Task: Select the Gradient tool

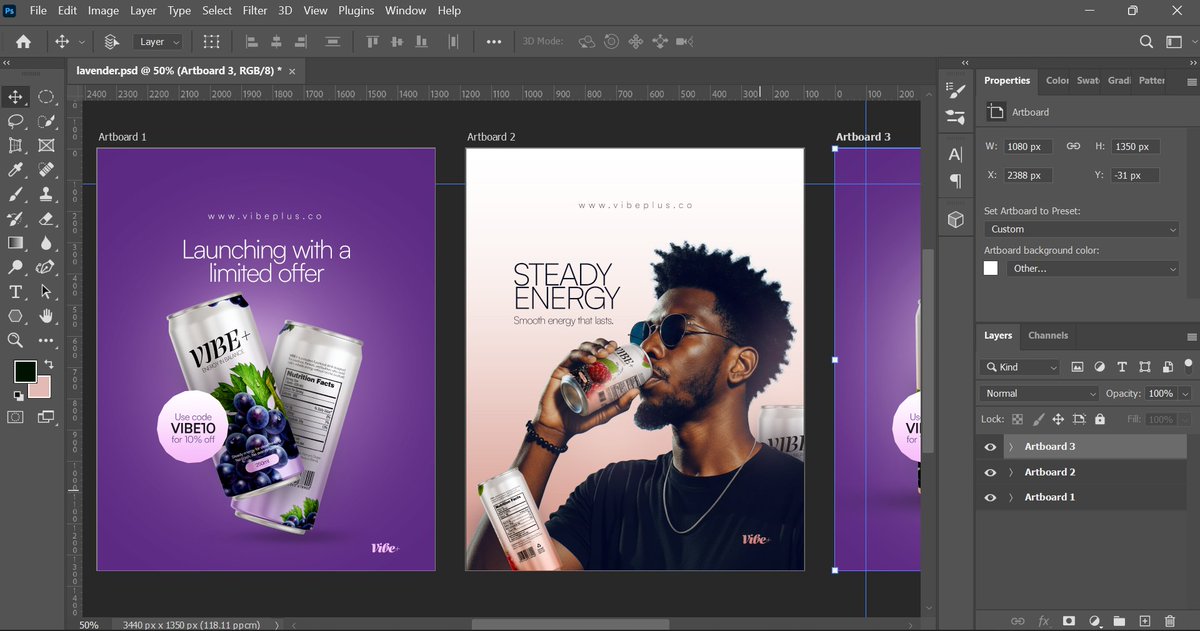Action: click(x=16, y=243)
